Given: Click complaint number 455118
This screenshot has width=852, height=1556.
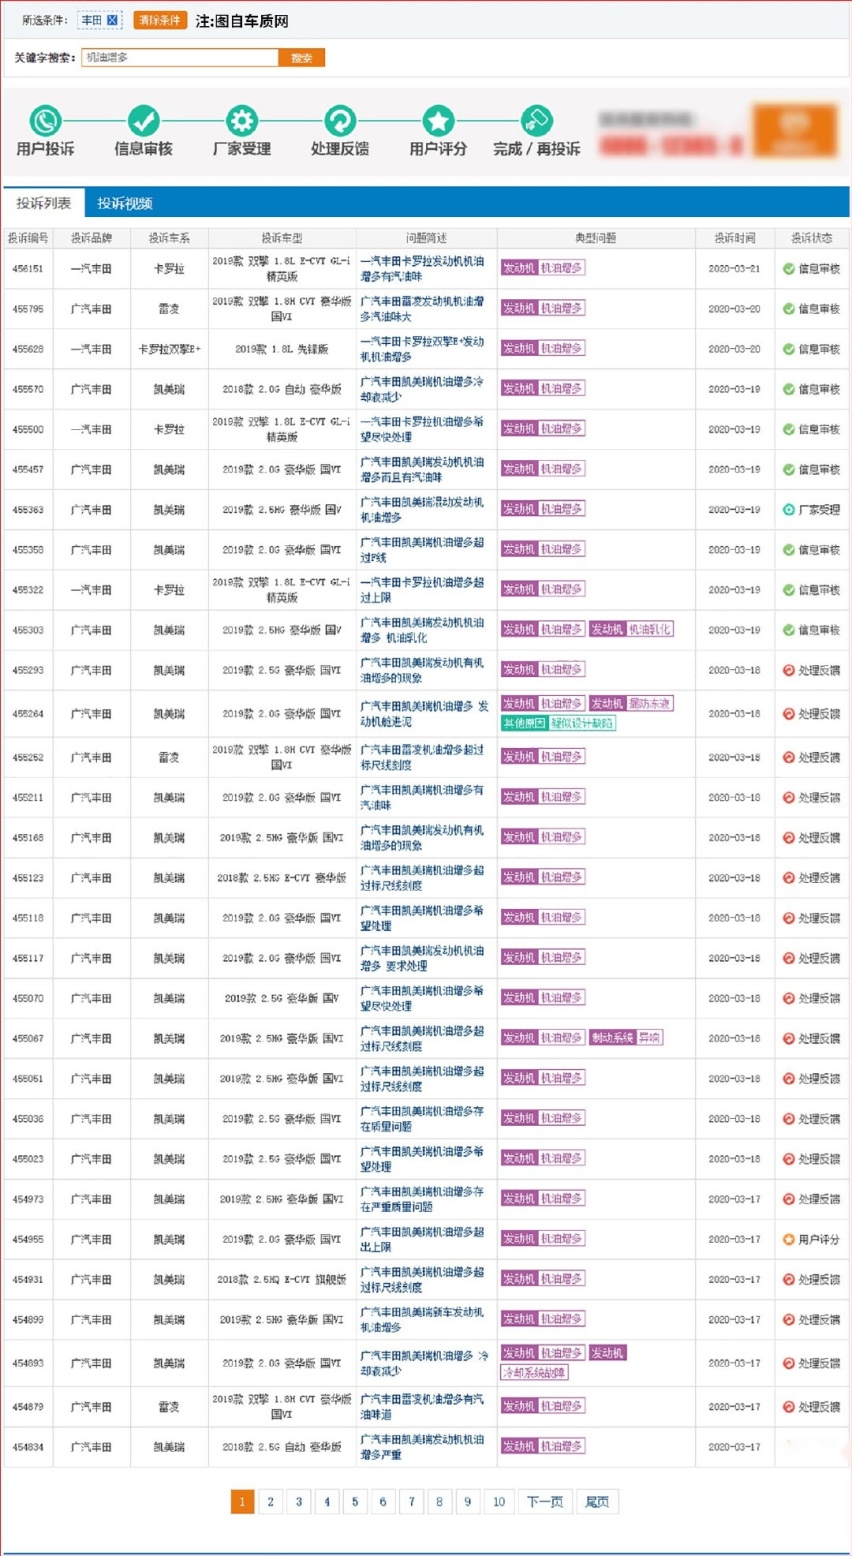Looking at the screenshot, I should point(28,918).
